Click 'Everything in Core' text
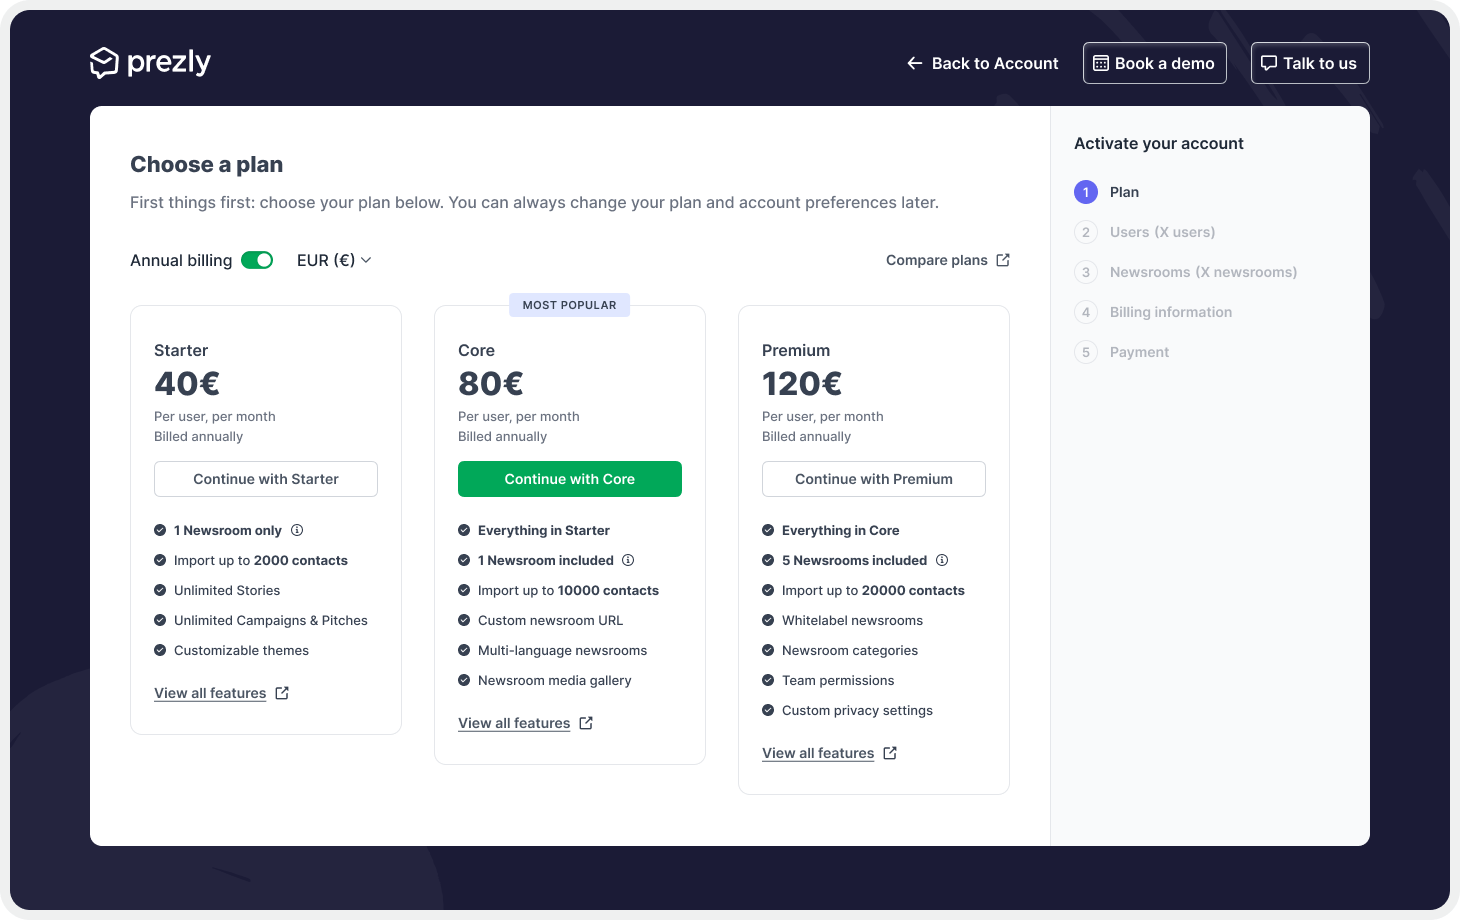Viewport: 1460px width, 920px height. [x=840, y=530]
